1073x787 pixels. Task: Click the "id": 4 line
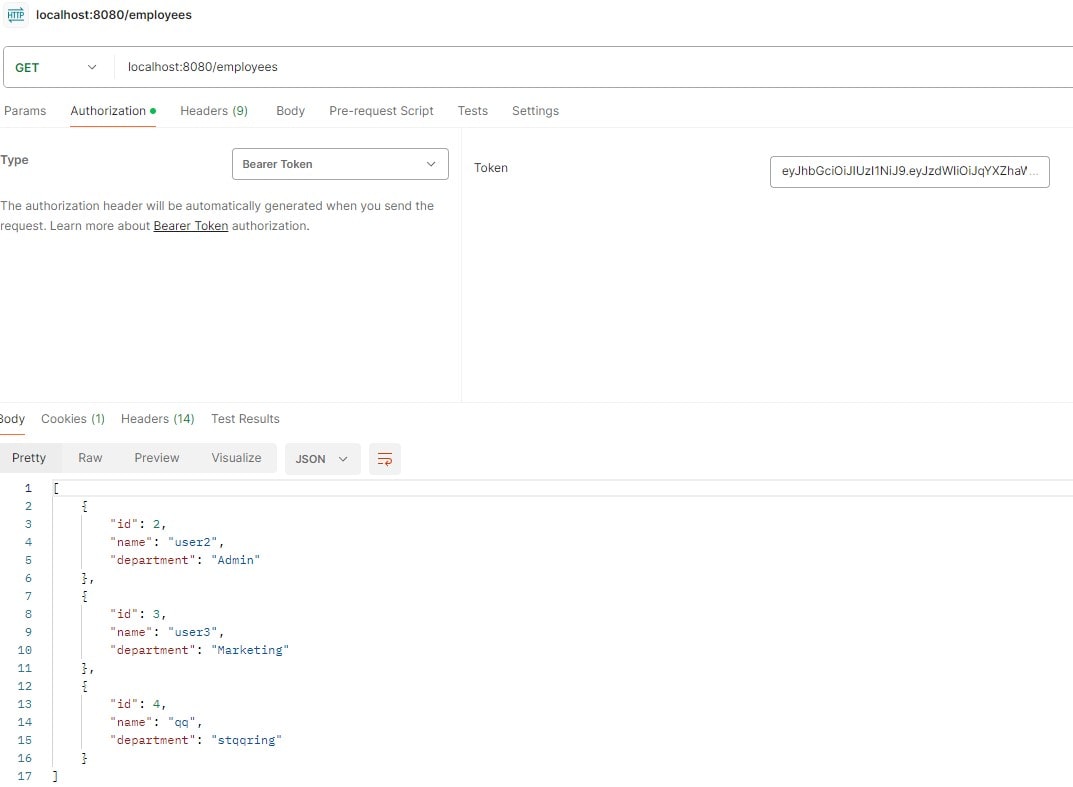point(138,704)
